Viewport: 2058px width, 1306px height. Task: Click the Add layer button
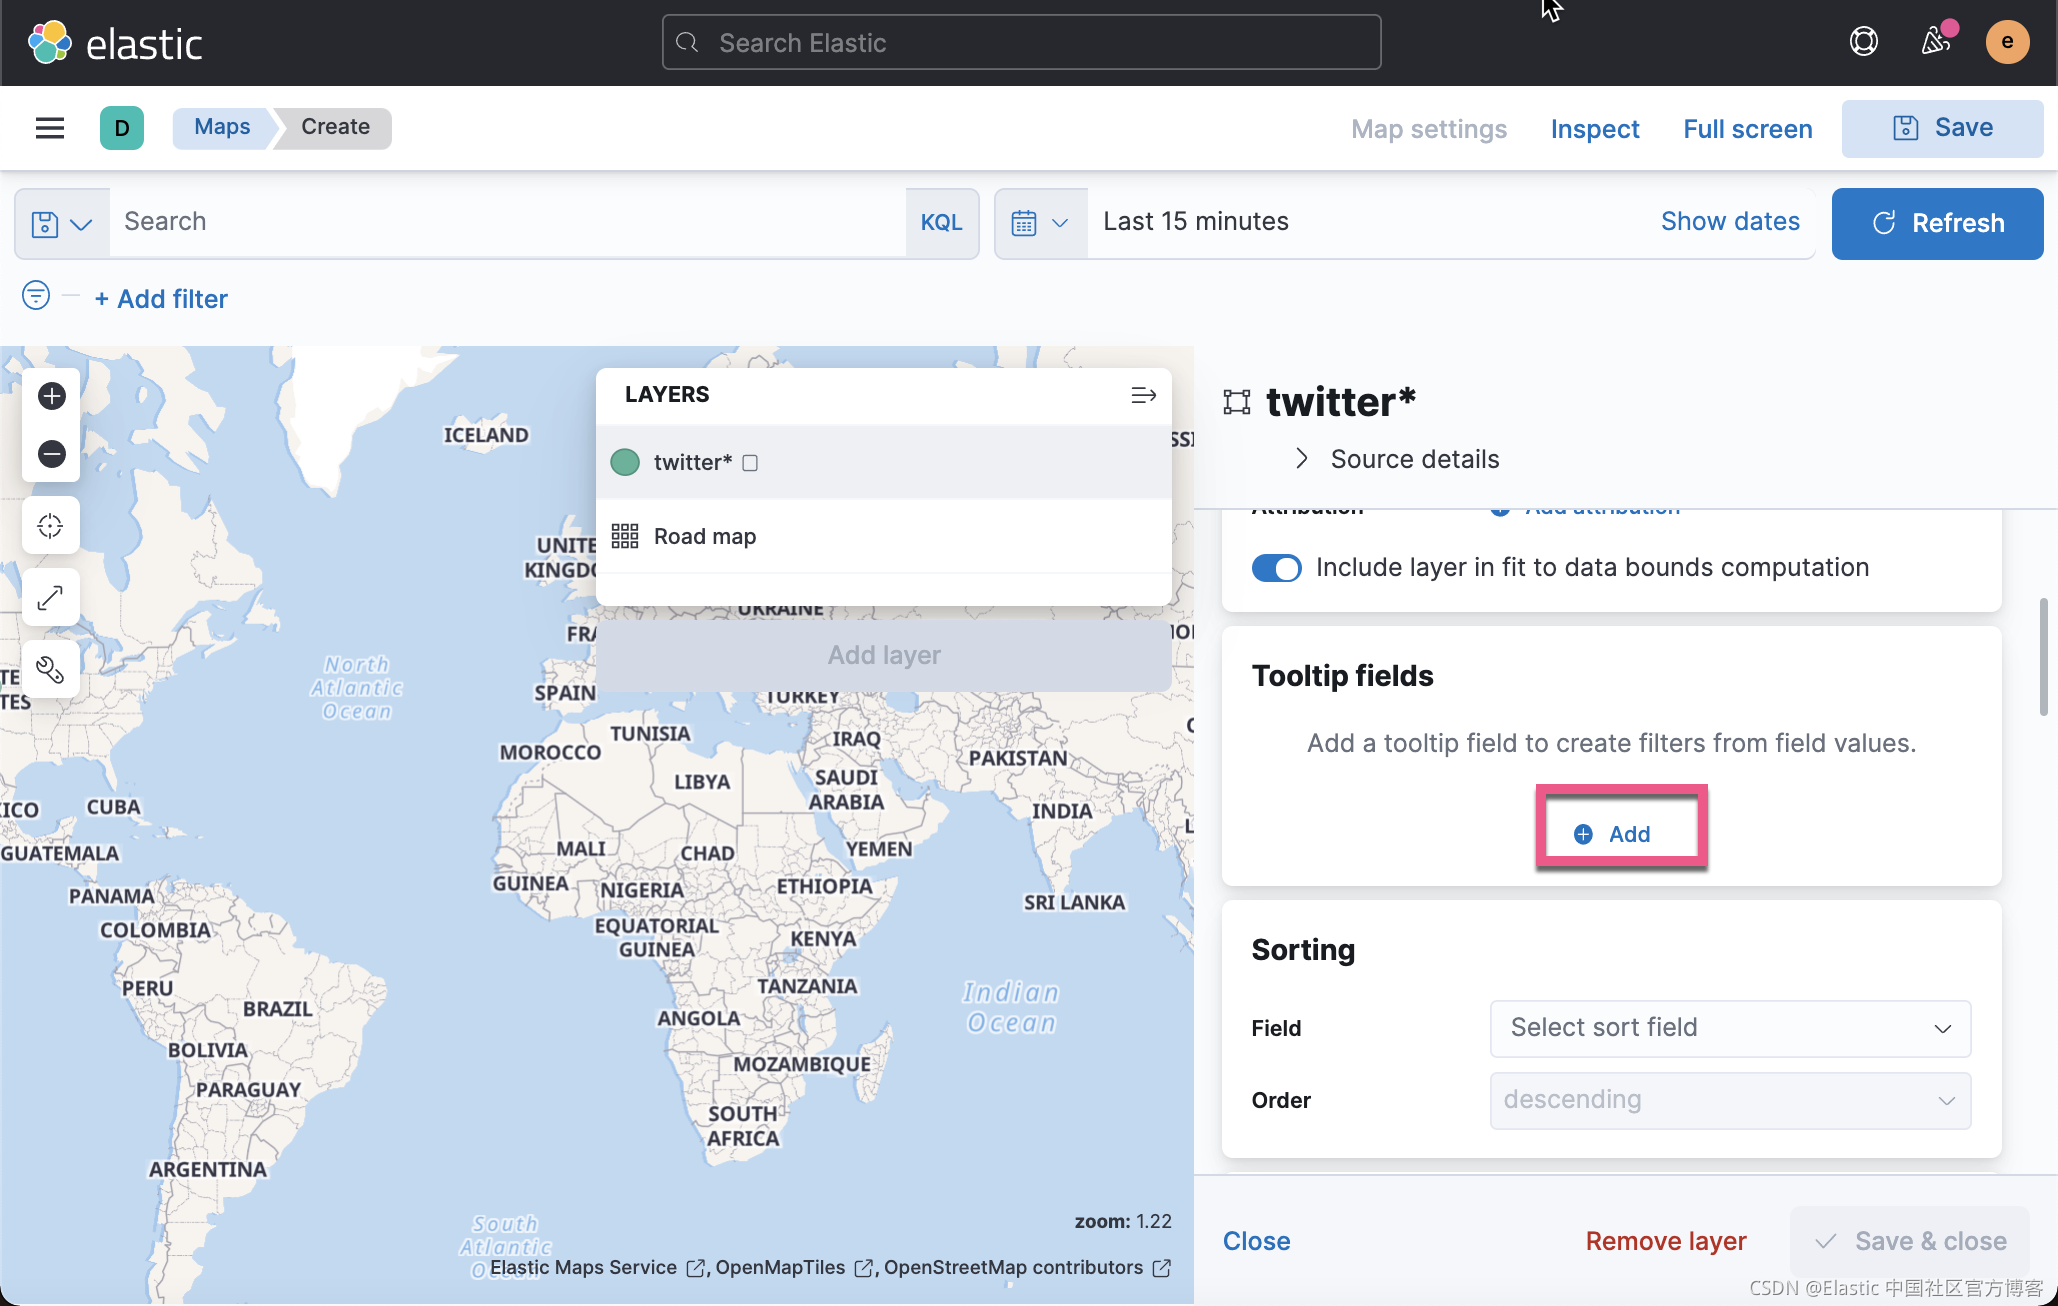tap(884, 655)
